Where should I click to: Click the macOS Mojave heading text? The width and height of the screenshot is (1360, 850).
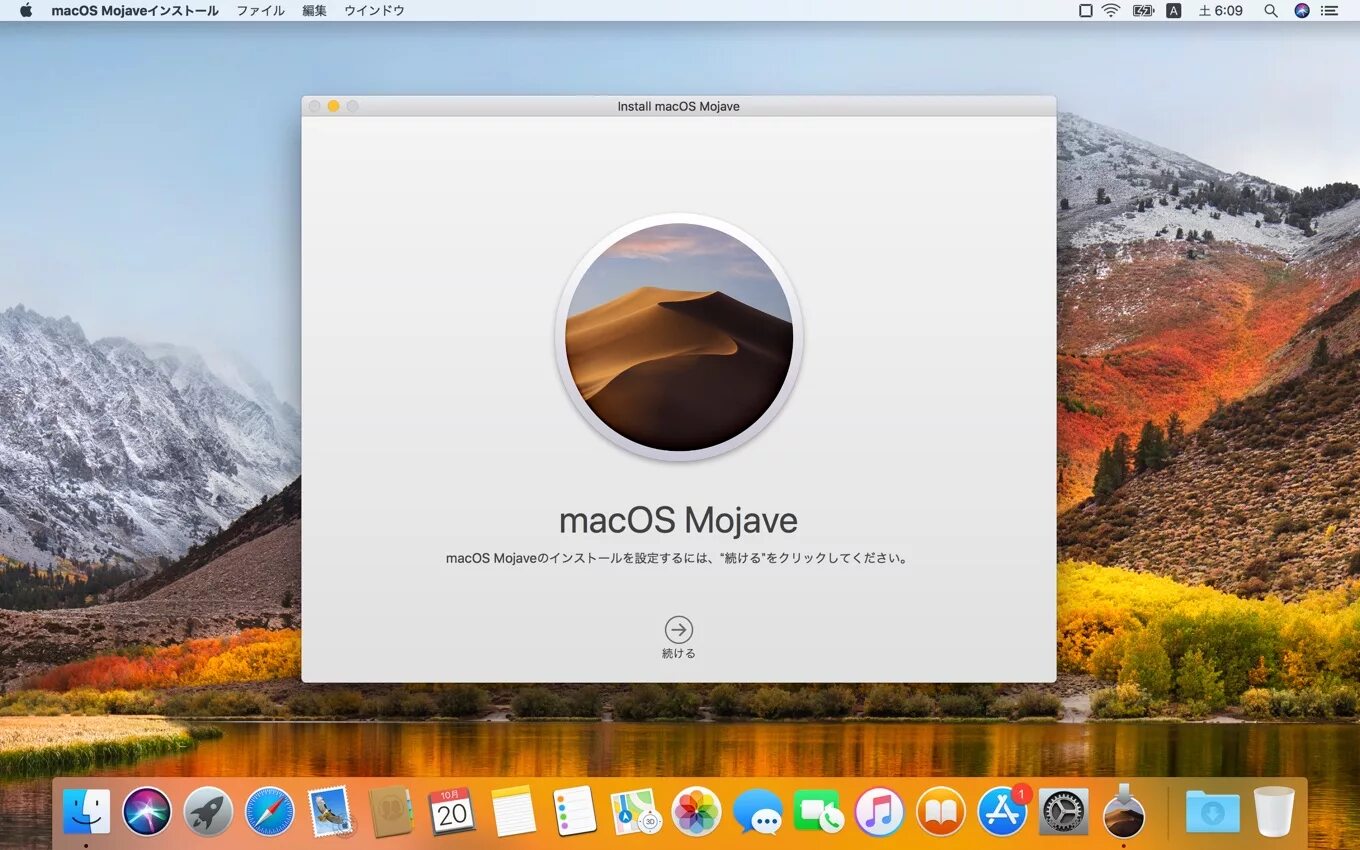click(x=678, y=521)
